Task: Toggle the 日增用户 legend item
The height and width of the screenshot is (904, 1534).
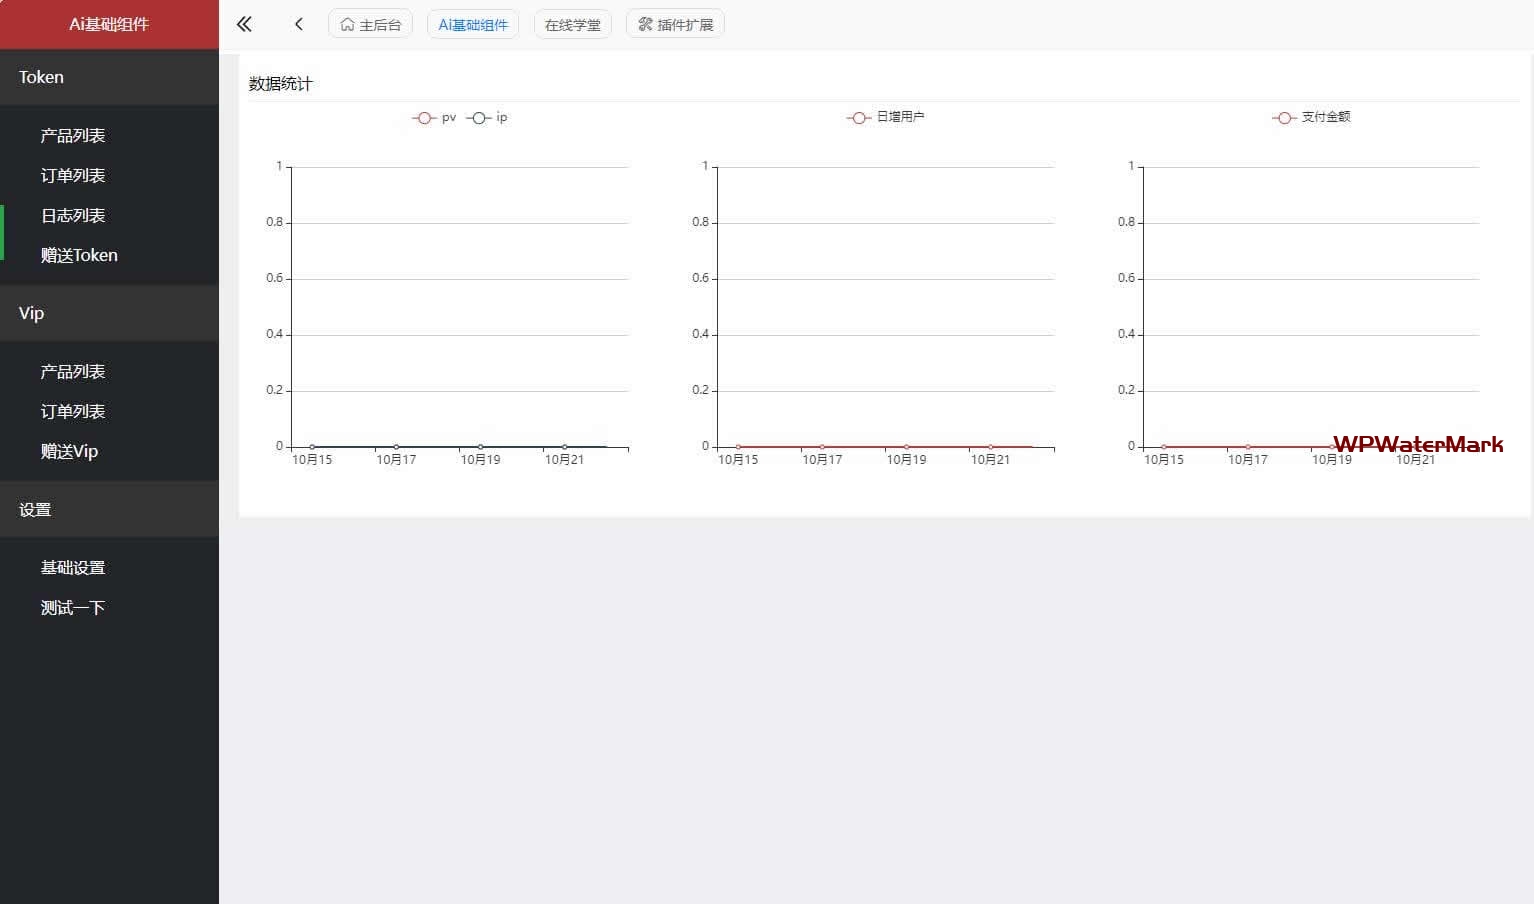Action: pyautogui.click(x=886, y=117)
